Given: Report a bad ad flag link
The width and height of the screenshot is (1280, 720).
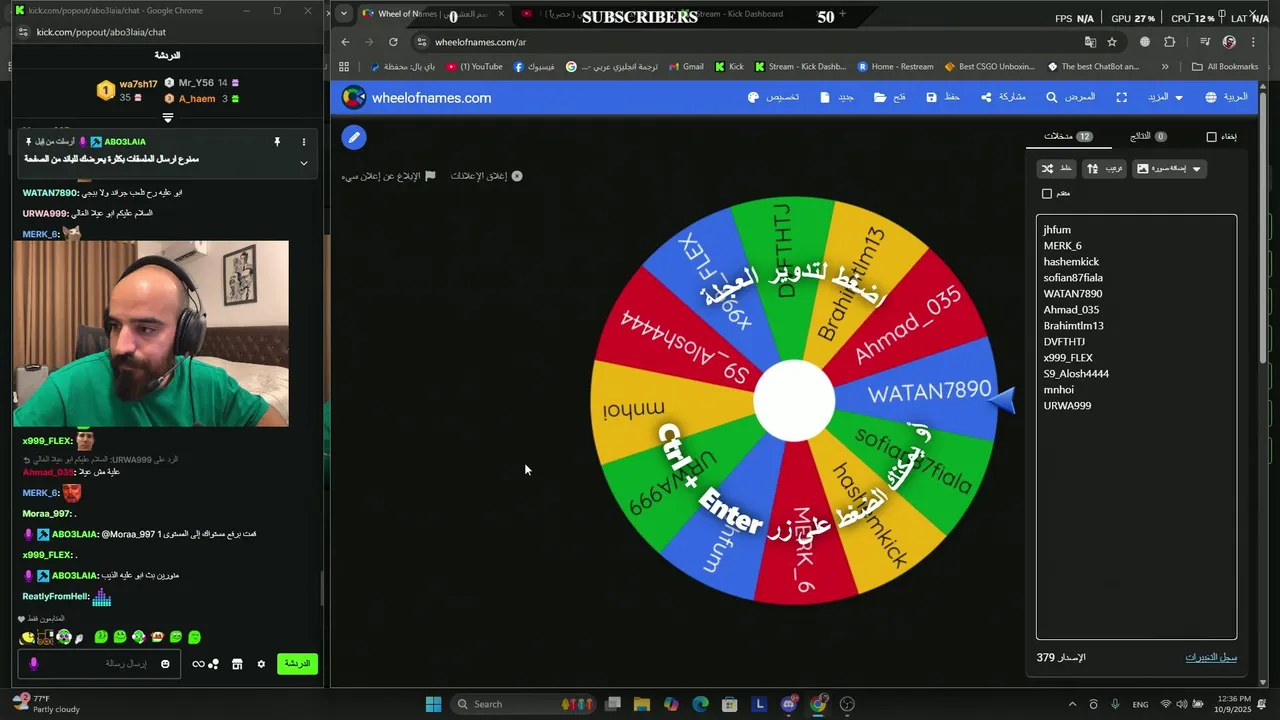Looking at the screenshot, I should coord(388,176).
